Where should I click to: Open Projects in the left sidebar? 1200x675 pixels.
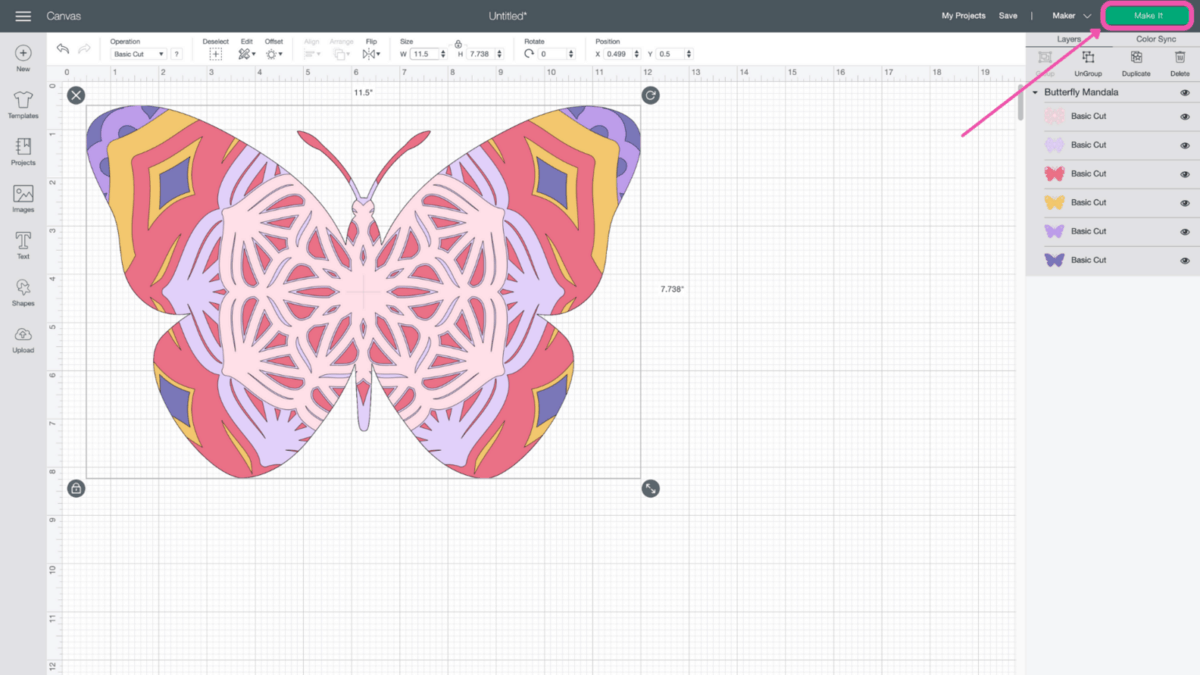[x=23, y=152]
